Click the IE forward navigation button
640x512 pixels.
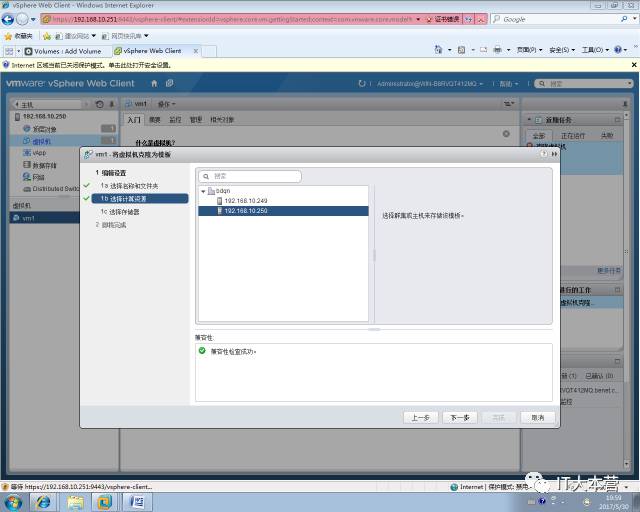click(x=22, y=19)
